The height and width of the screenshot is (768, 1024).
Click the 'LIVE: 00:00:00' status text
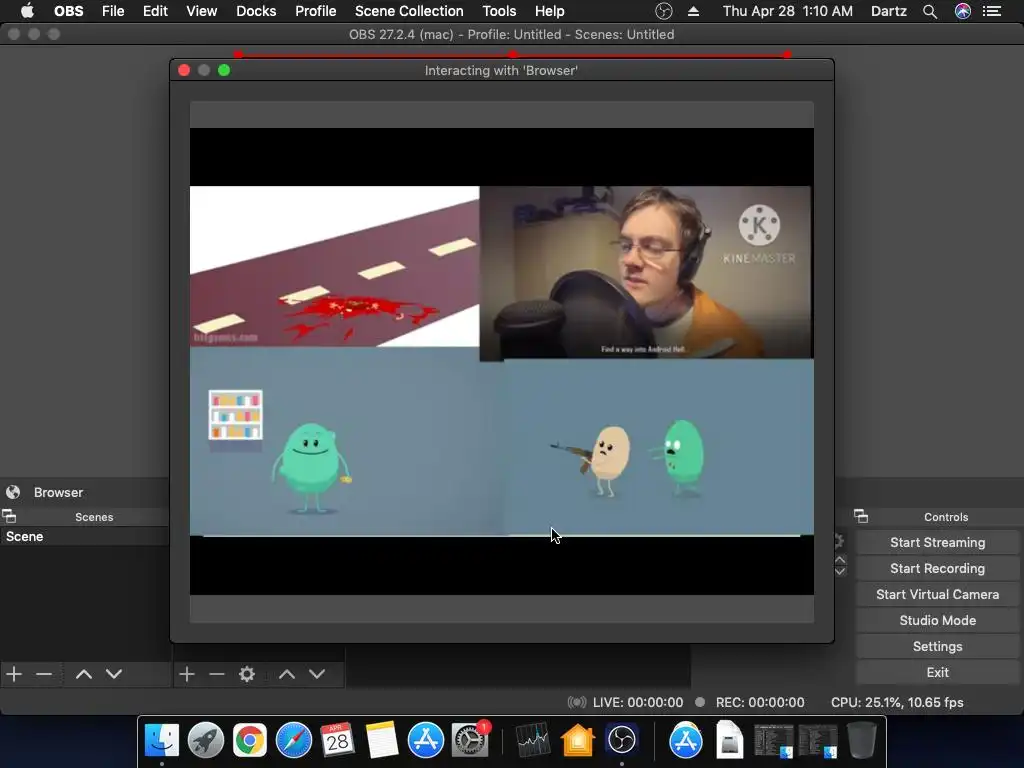637,703
